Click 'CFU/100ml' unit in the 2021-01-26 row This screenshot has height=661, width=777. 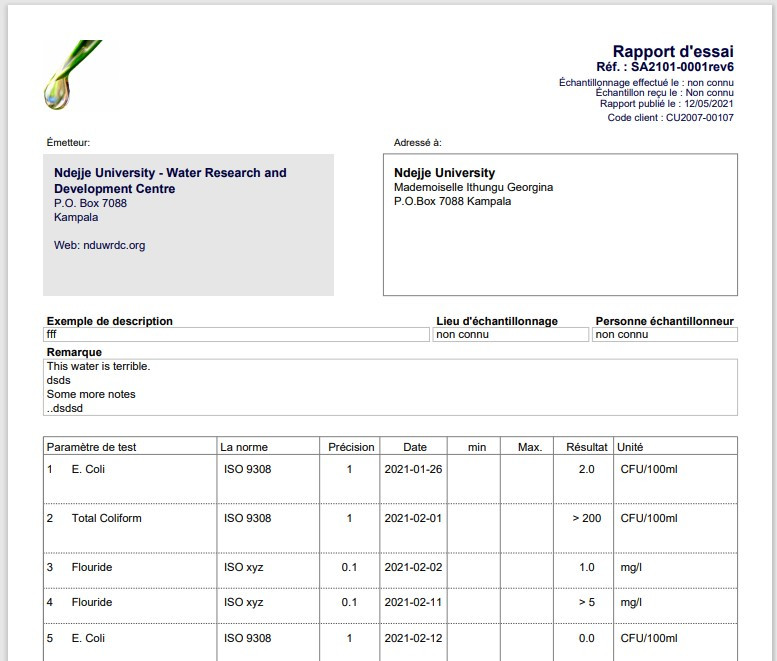click(x=649, y=469)
